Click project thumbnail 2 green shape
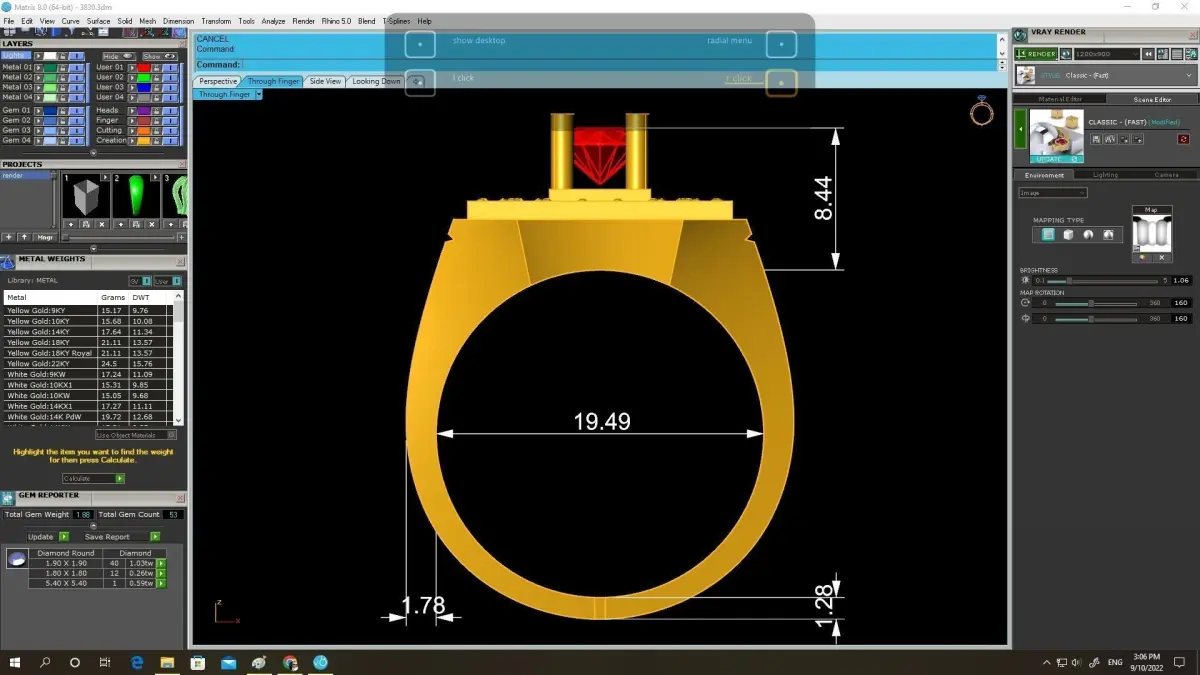The height and width of the screenshot is (675, 1200). pos(136,196)
